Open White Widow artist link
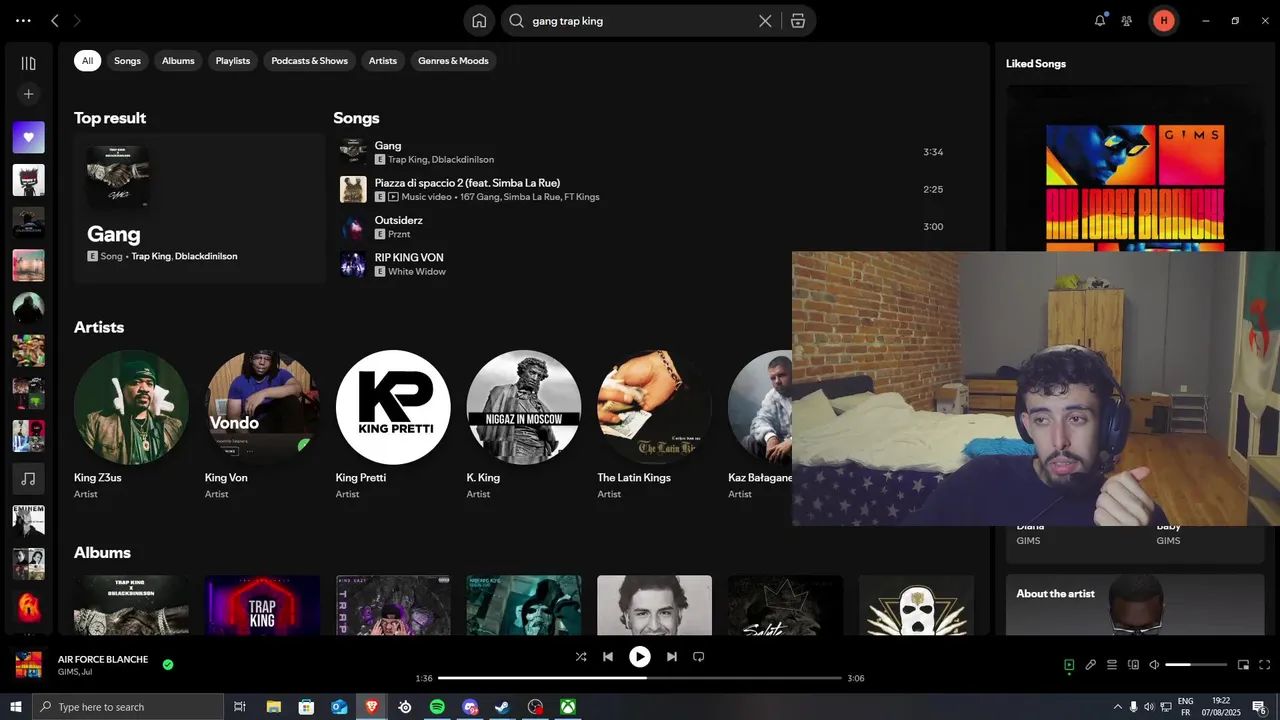This screenshot has width=1280, height=720. point(417,272)
